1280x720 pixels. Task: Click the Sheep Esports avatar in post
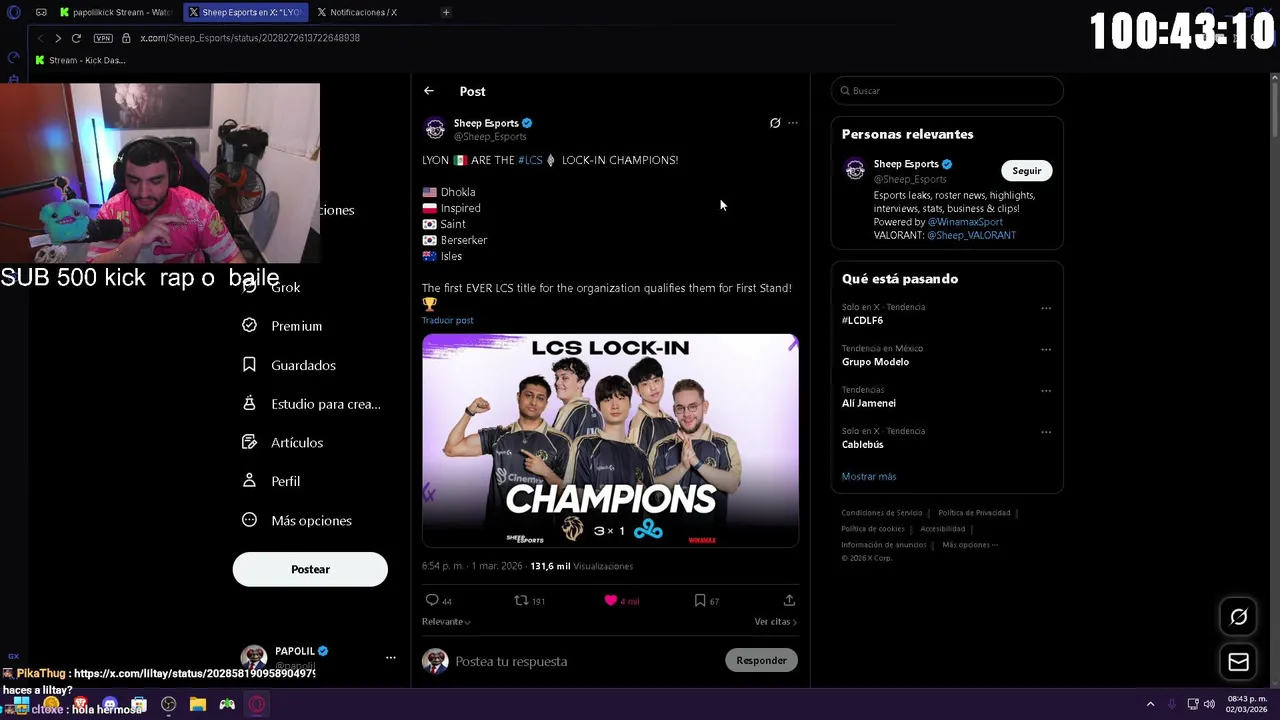click(x=435, y=129)
